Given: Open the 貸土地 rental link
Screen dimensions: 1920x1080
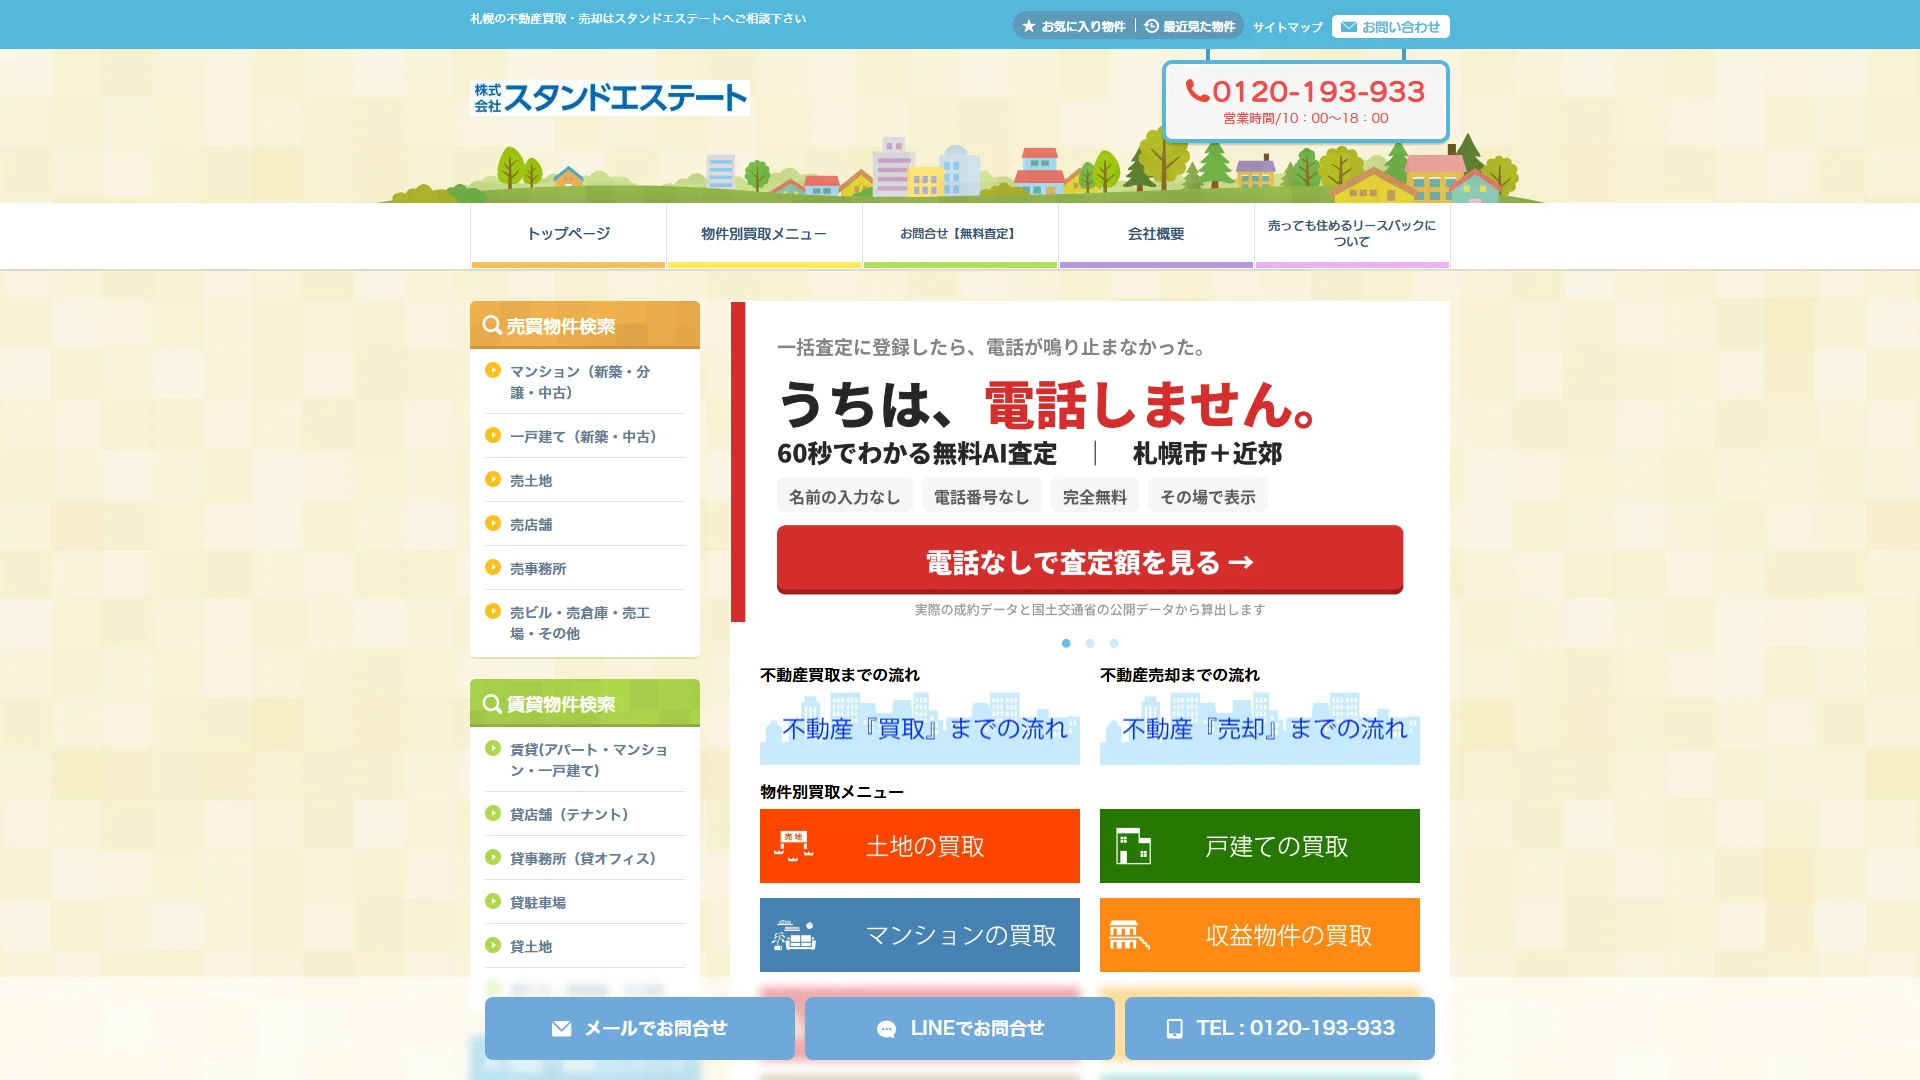Looking at the screenshot, I should tap(531, 947).
